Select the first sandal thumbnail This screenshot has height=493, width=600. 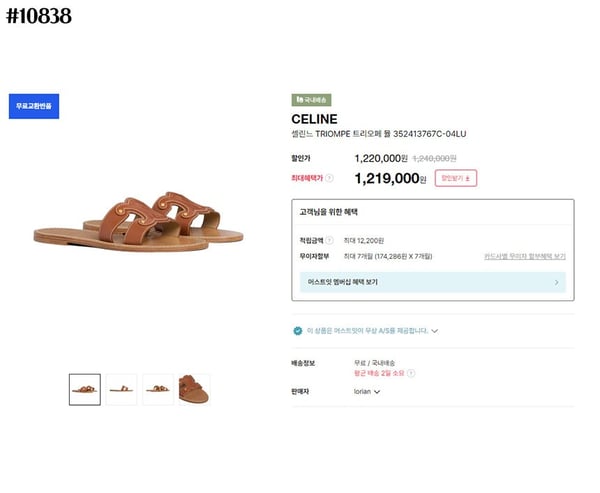(84, 388)
